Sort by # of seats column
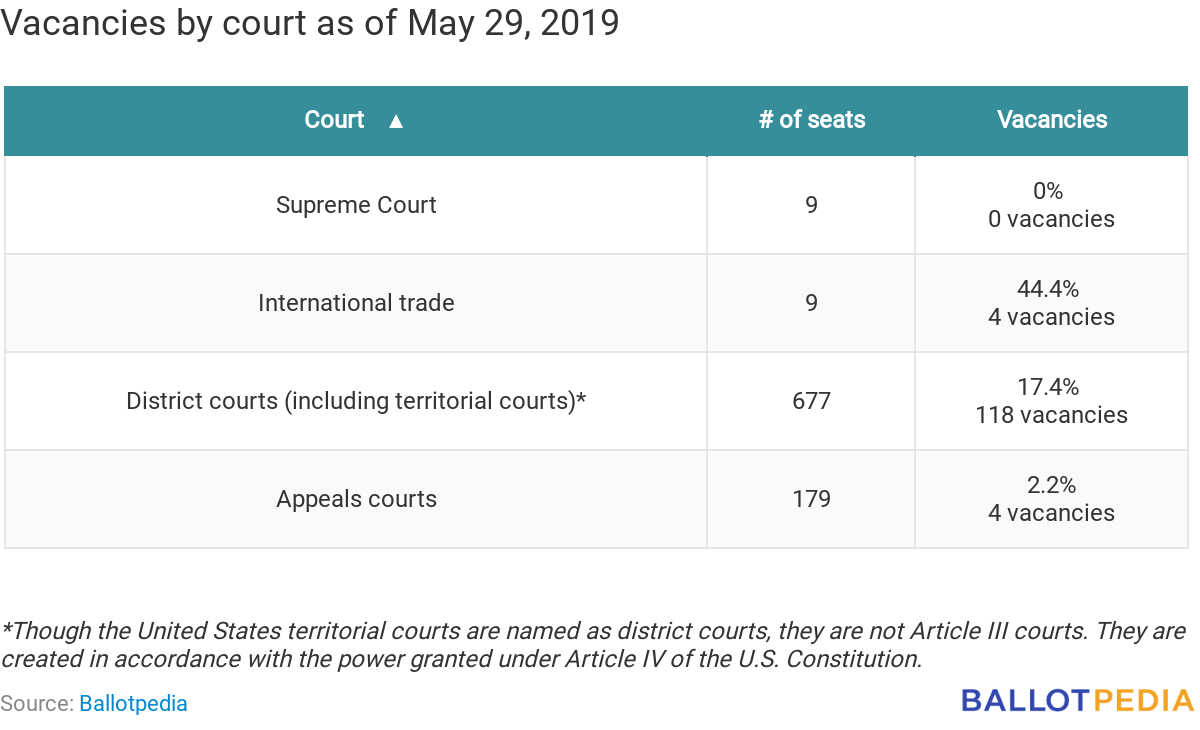This screenshot has height=730, width=1200. point(811,120)
